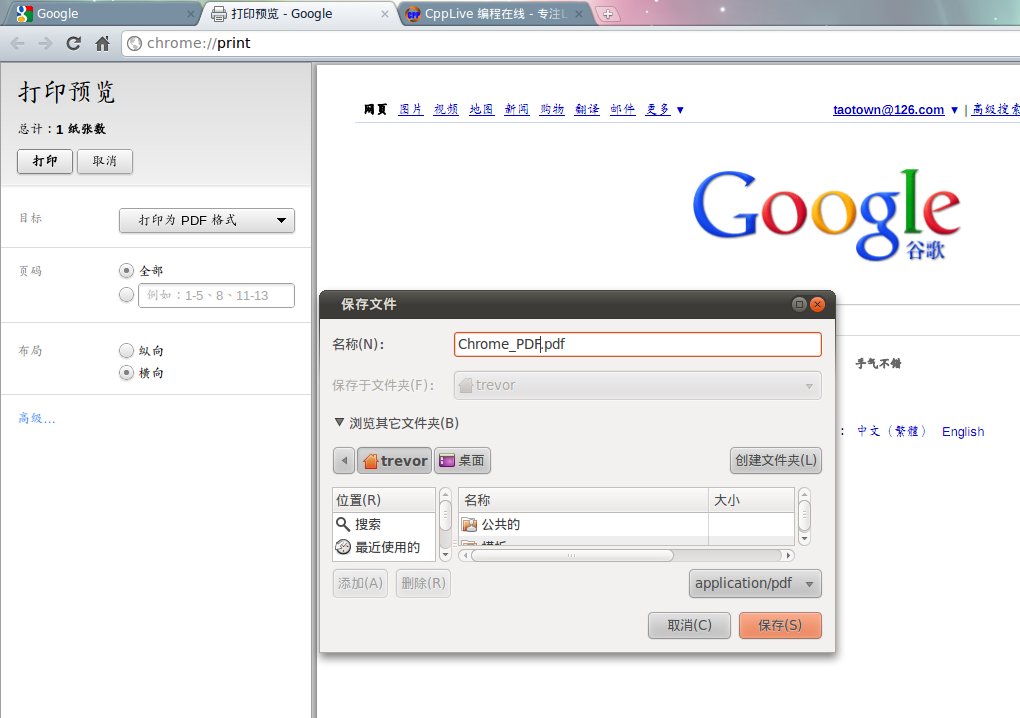Click the trevor home path button
The height and width of the screenshot is (718, 1020).
[x=394, y=460]
